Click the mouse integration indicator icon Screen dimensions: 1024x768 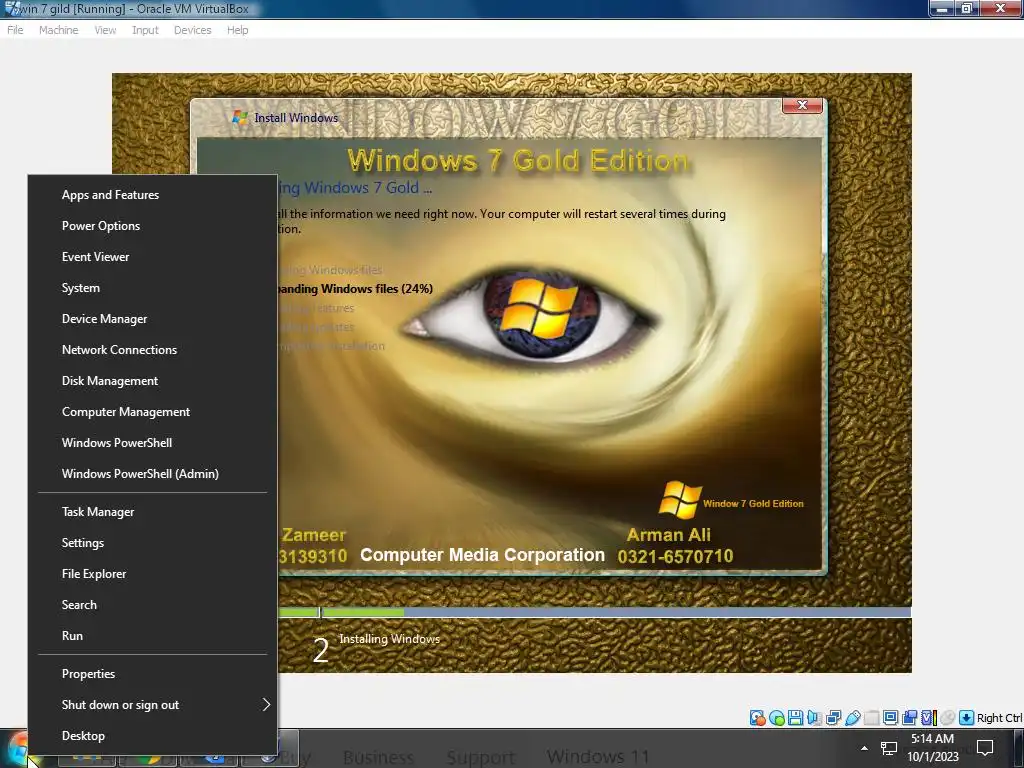[x=947, y=718]
